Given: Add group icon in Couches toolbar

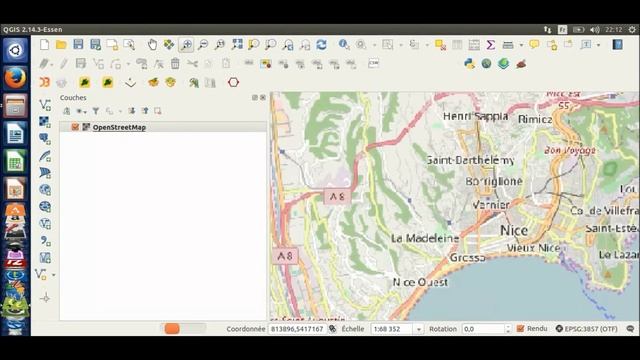Looking at the screenshot, I should [x=67, y=111].
